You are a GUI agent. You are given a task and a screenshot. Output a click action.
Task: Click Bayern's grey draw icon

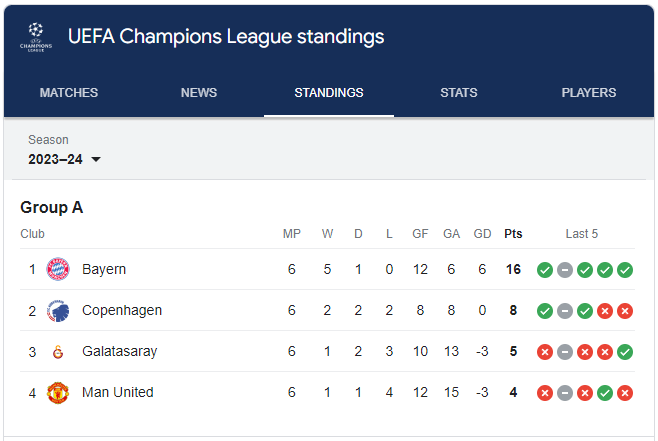click(x=565, y=270)
